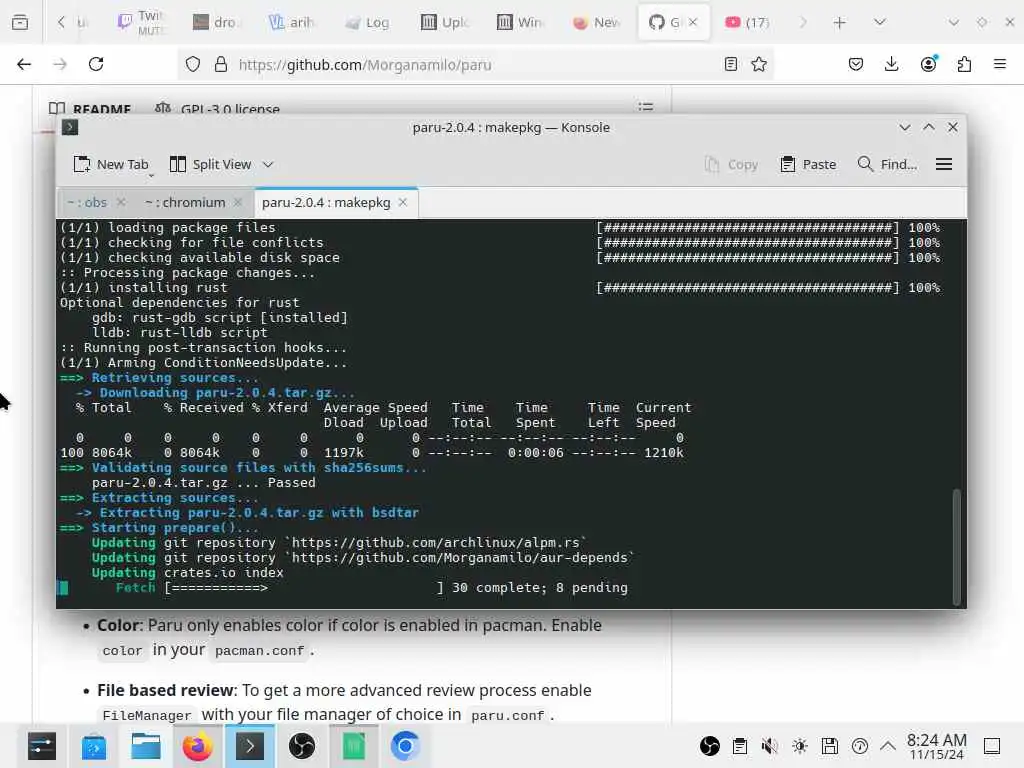Switch to the YouTube (17) tab
Image resolution: width=1024 pixels, height=768 pixels.
tap(747, 23)
